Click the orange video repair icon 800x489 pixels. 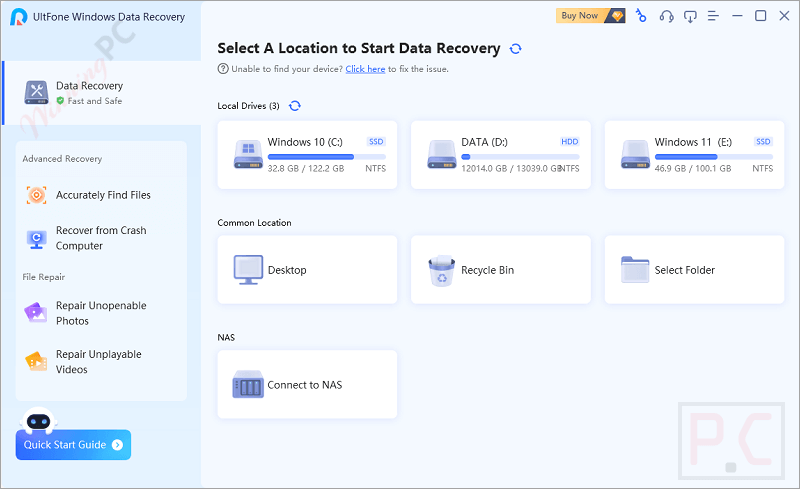pos(36,361)
